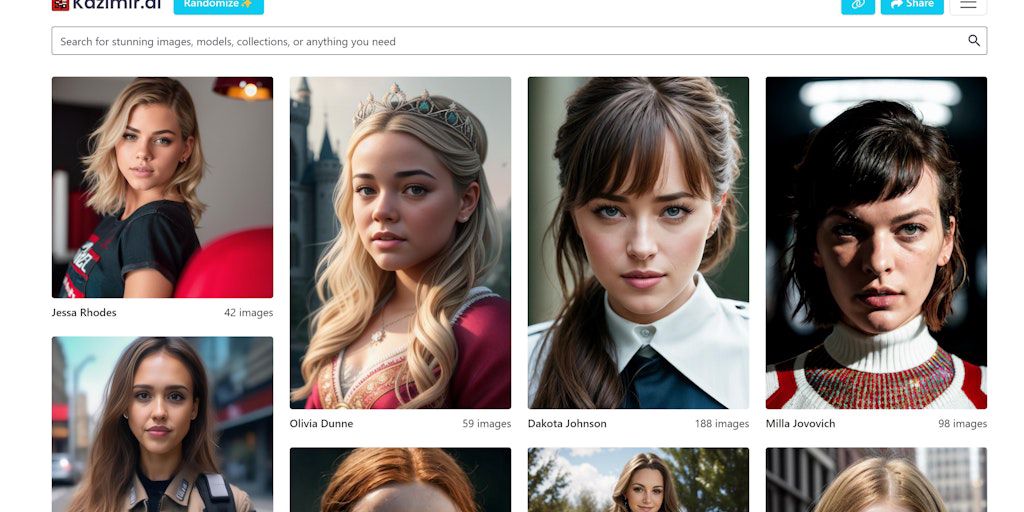
Task: Open the first thumbnail above '42 images'
Action: click(x=163, y=187)
